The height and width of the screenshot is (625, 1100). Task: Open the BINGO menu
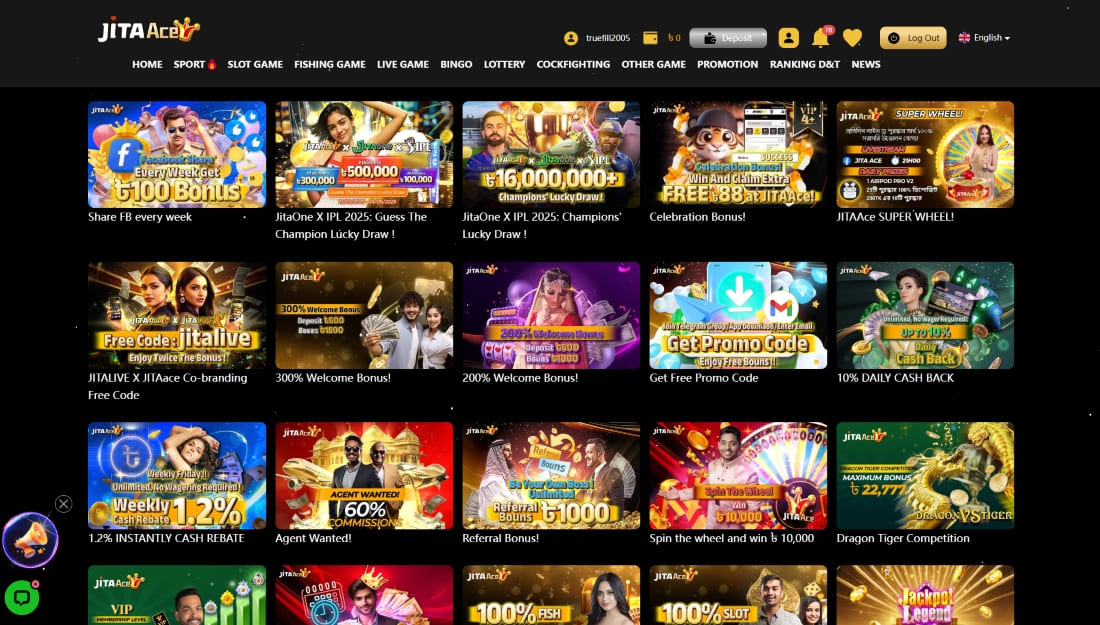pos(456,64)
